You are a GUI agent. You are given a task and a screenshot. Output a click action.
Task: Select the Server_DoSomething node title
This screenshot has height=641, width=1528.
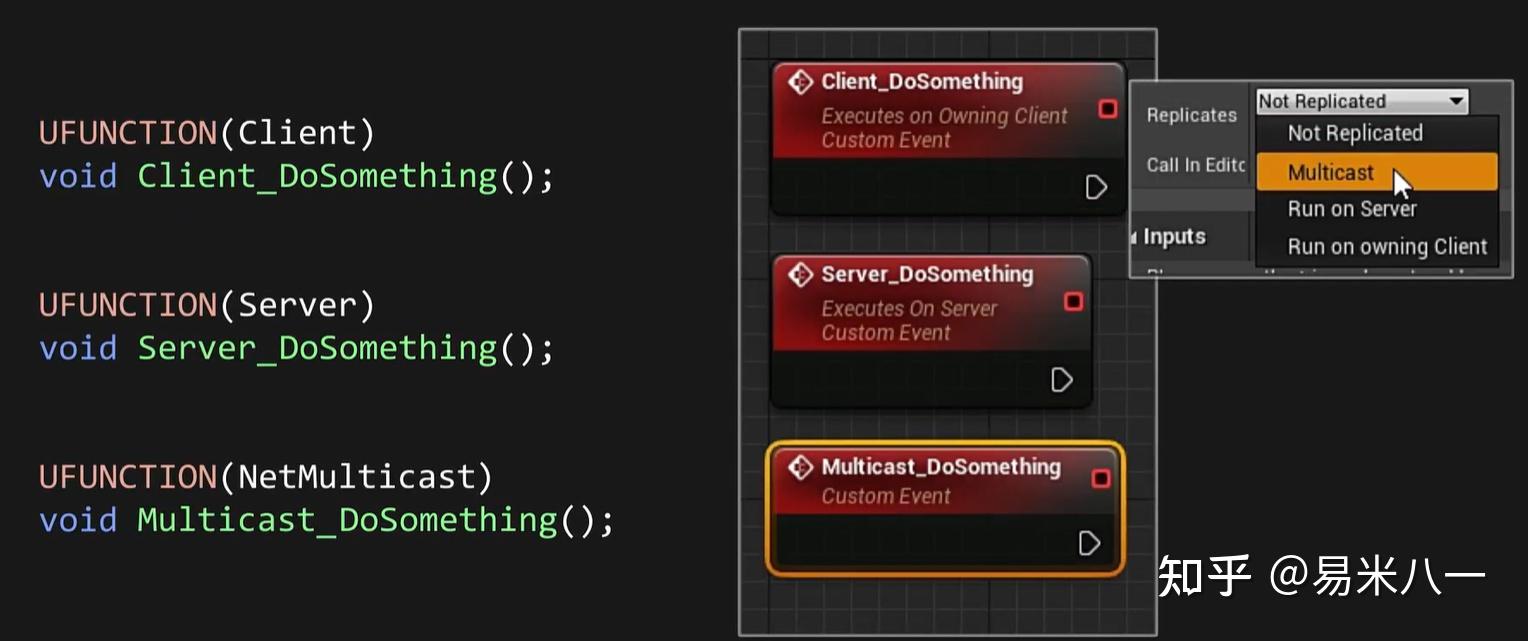(x=927, y=274)
